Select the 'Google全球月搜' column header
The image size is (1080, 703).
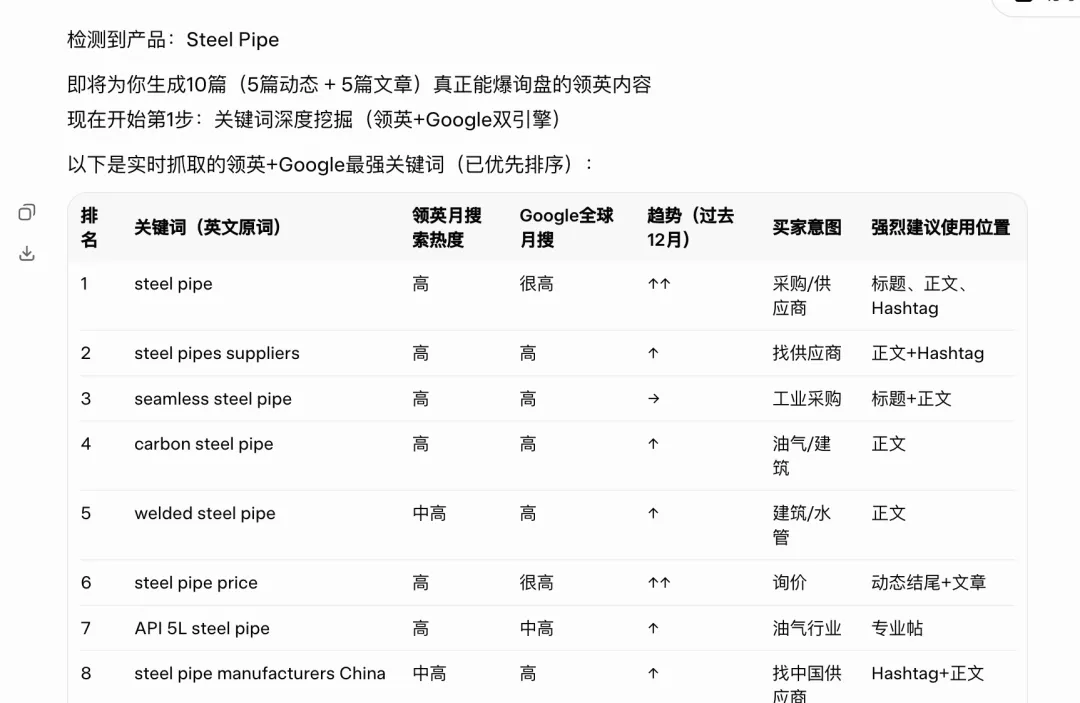pyautogui.click(x=566, y=227)
